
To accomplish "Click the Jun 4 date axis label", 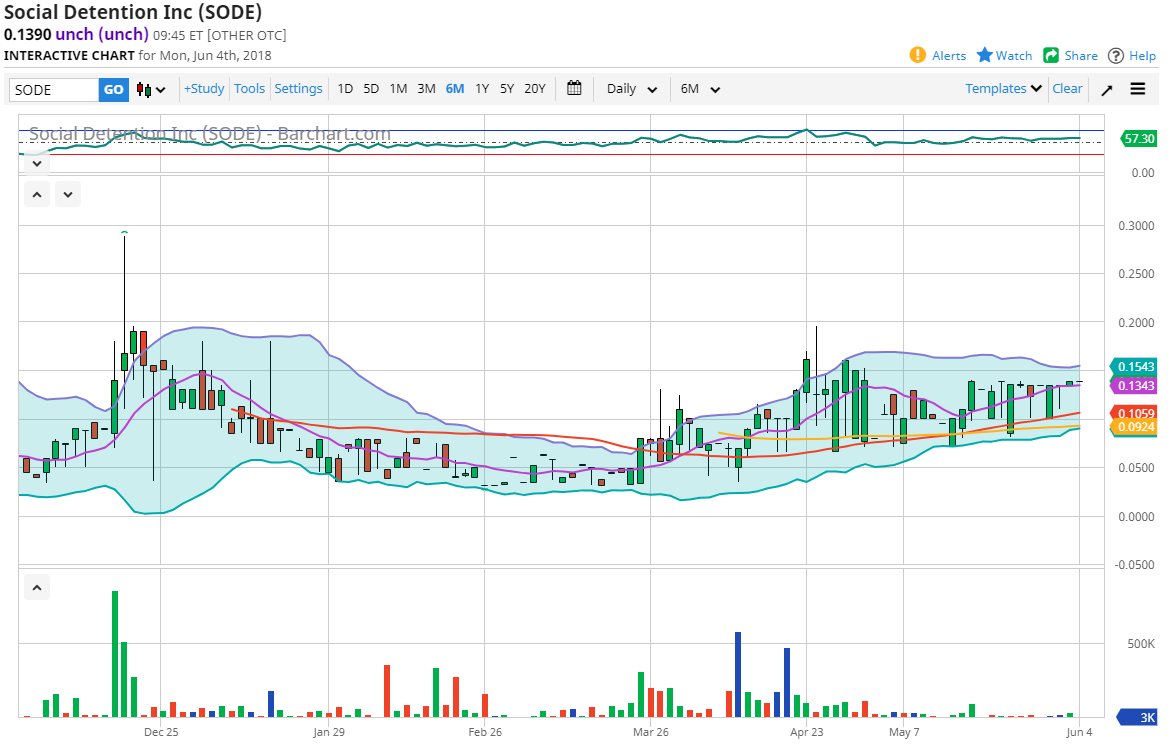I will [x=1079, y=732].
